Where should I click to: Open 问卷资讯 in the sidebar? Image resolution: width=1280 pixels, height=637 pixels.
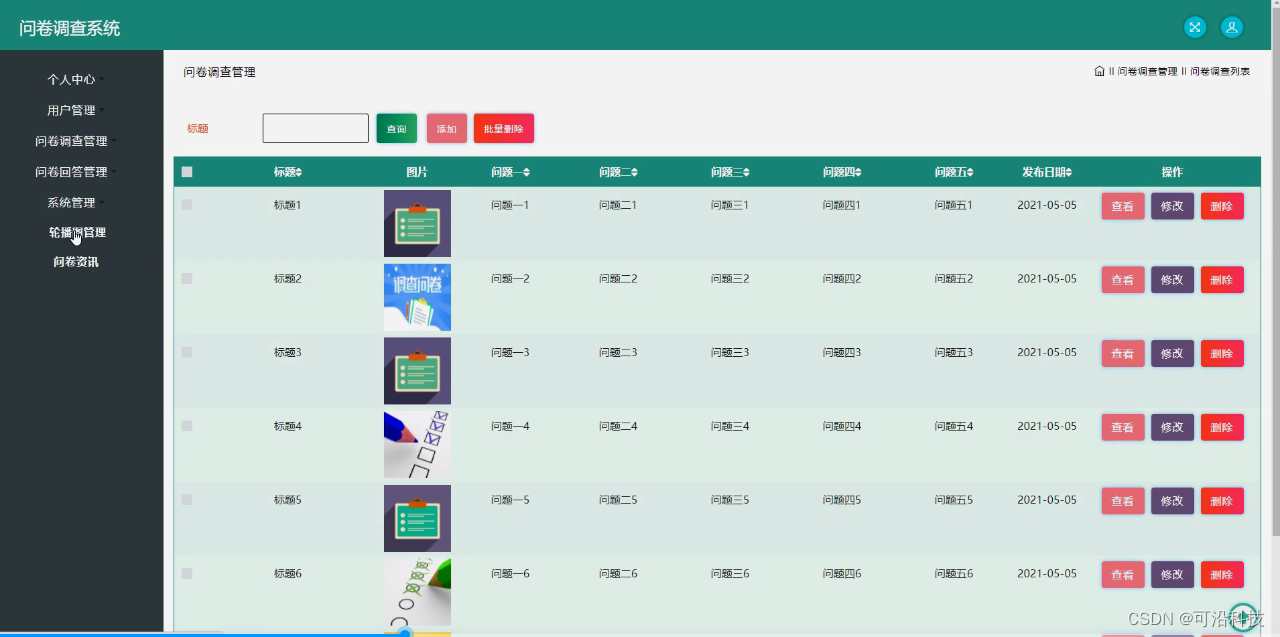(x=76, y=262)
